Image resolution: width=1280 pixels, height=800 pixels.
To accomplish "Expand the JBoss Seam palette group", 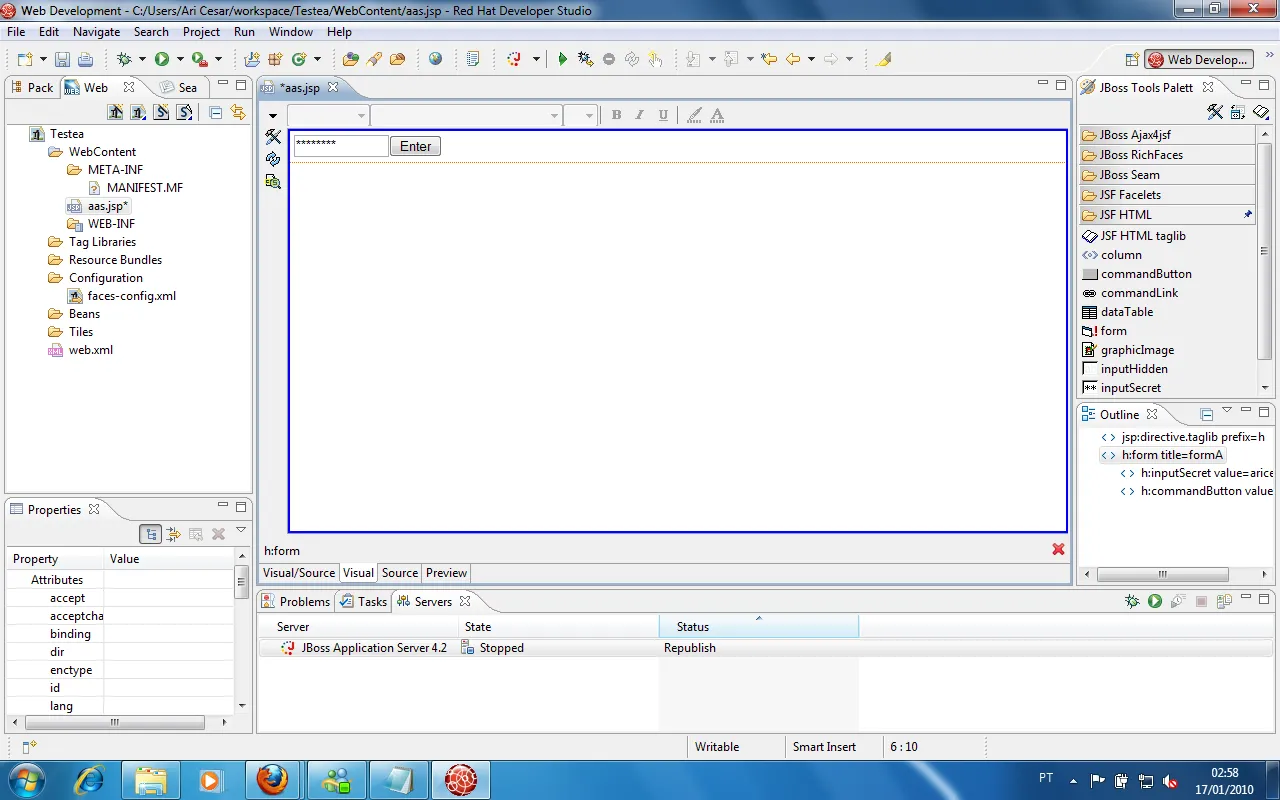I will (1167, 174).
